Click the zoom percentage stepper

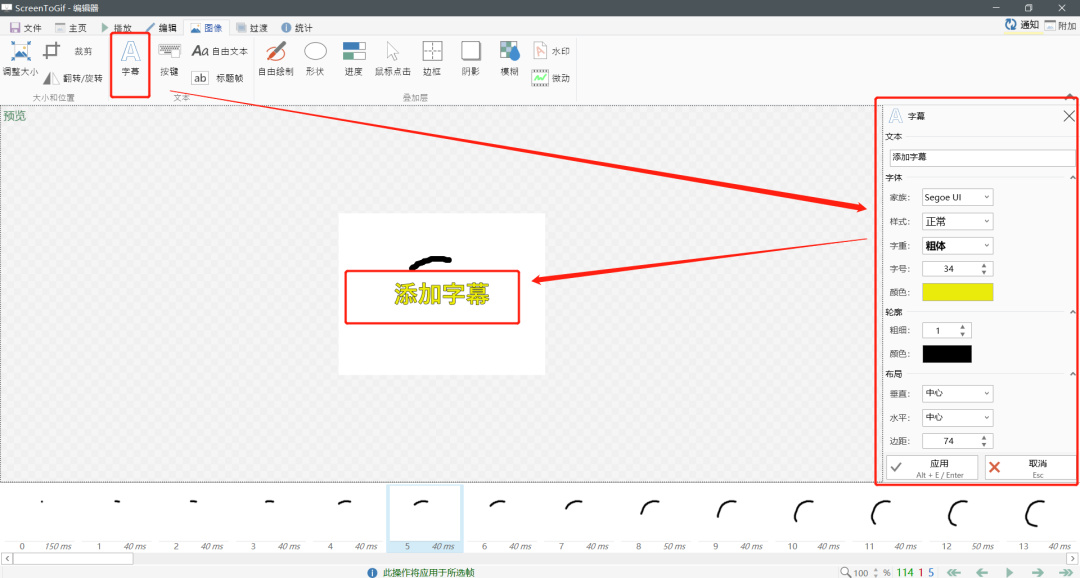coord(876,572)
